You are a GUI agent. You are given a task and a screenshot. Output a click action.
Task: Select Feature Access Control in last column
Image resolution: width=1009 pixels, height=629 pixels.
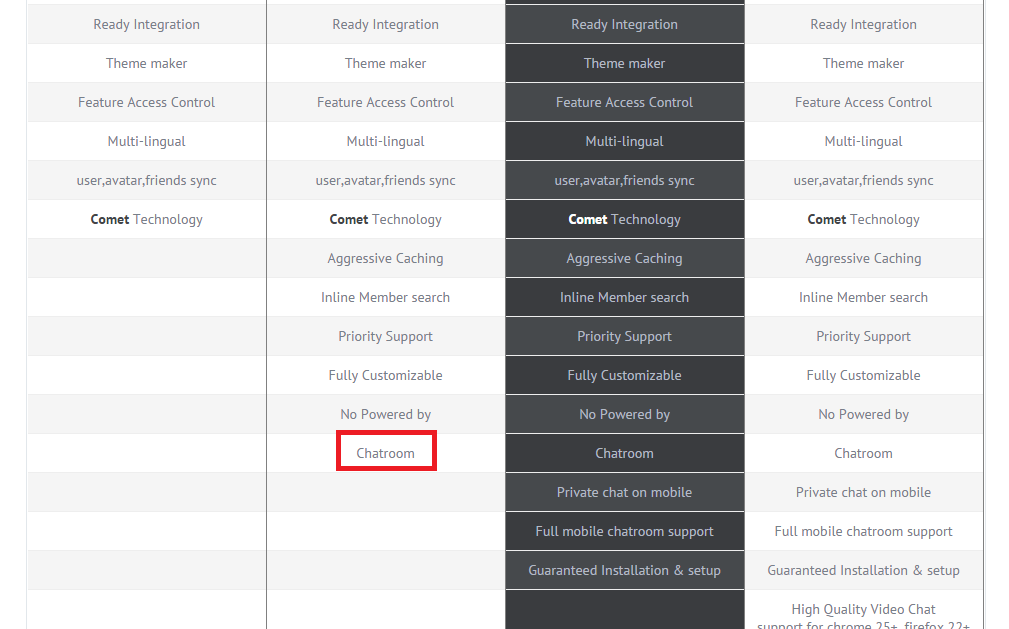pos(863,102)
